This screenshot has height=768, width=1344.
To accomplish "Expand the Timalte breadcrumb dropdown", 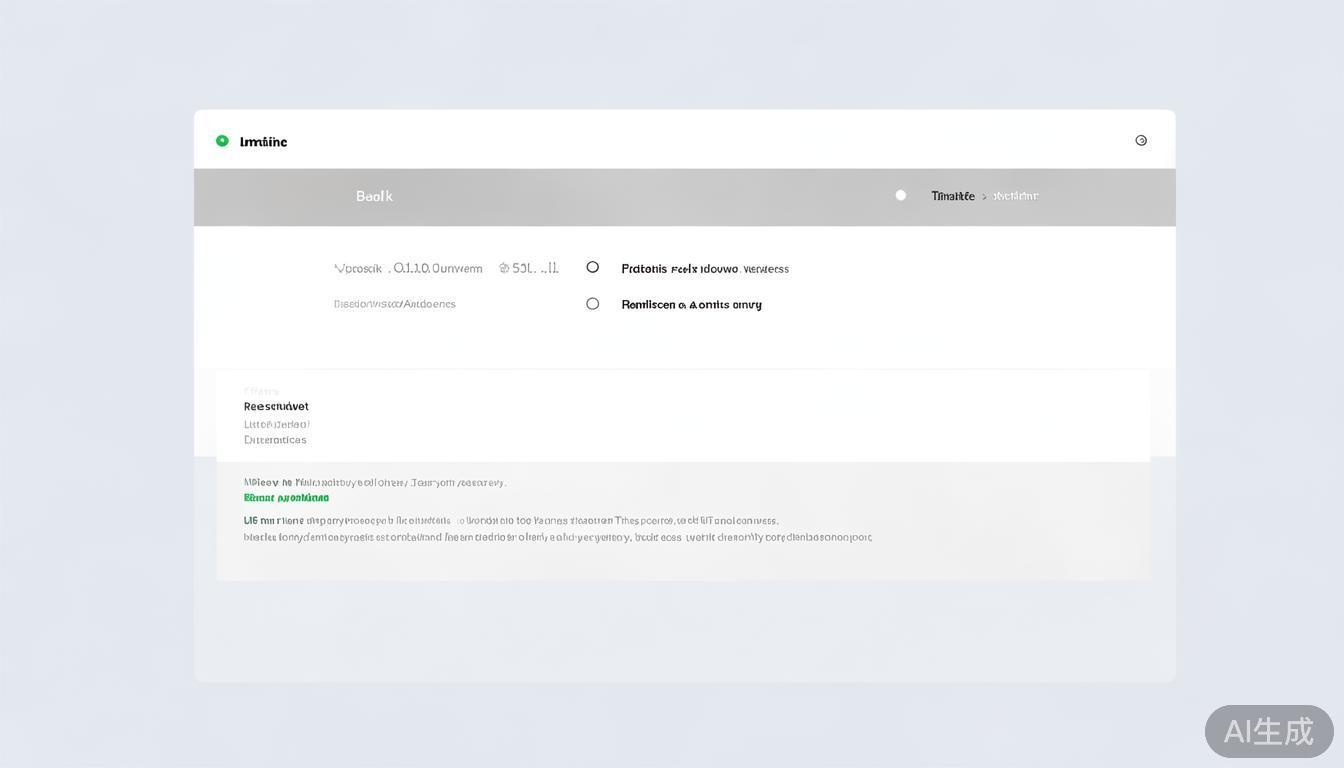I will (953, 195).
